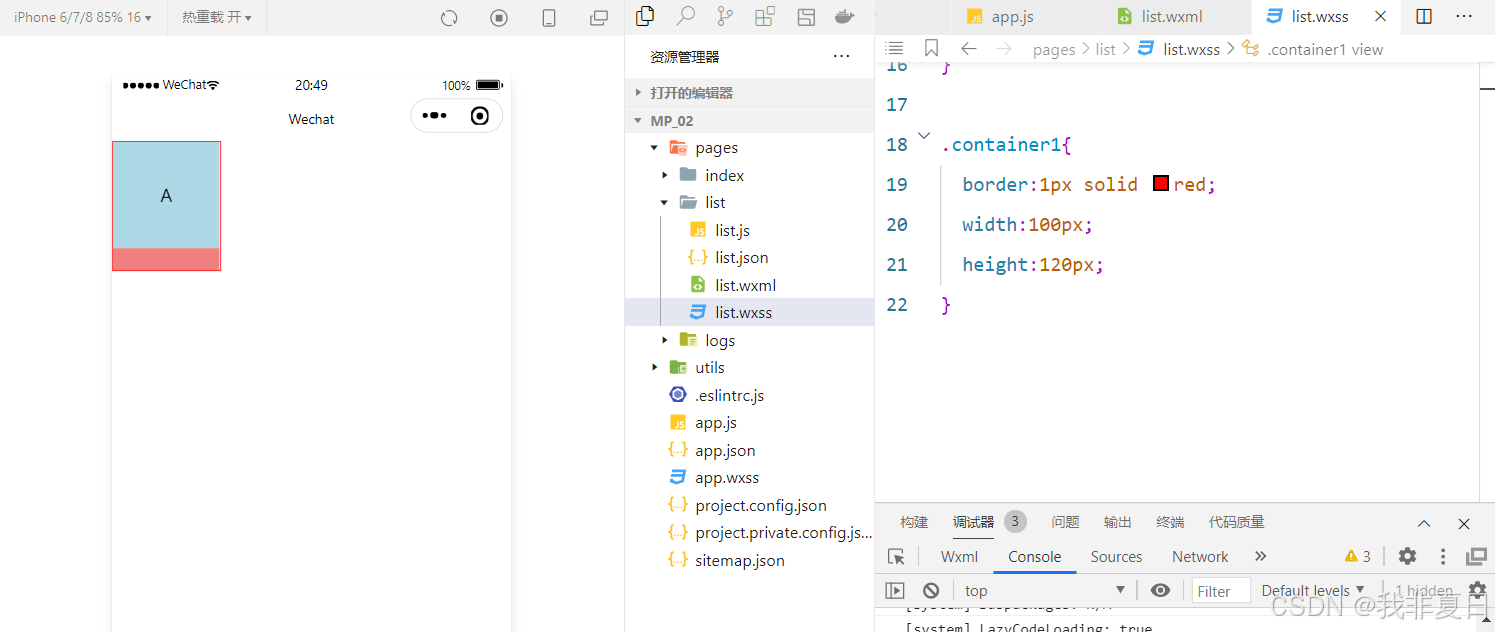Click the breadcrumb outline list icon
This screenshot has width=1495, height=632.
click(x=895, y=48)
